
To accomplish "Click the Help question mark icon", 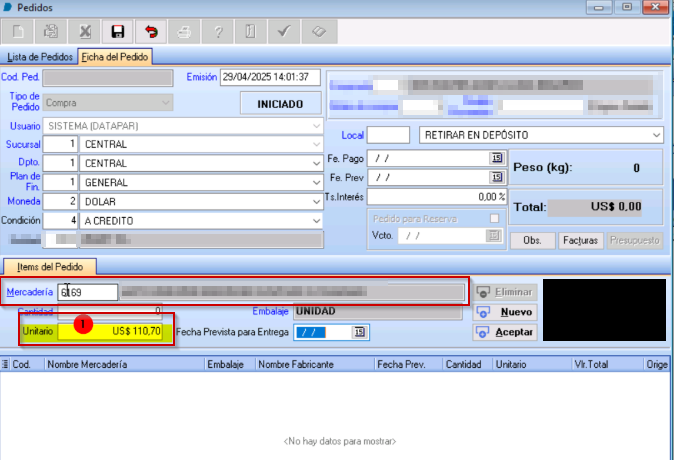I will pyautogui.click(x=218, y=31).
